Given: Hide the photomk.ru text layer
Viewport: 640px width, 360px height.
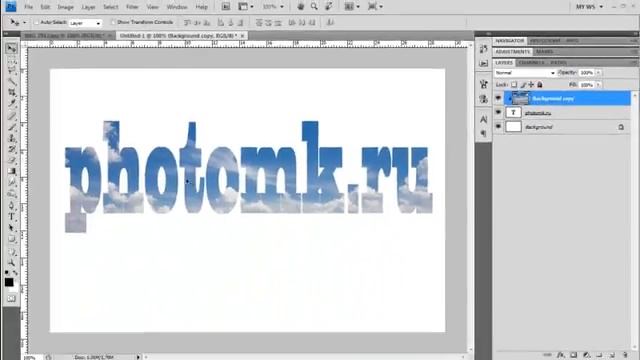Looking at the screenshot, I should pos(498,112).
